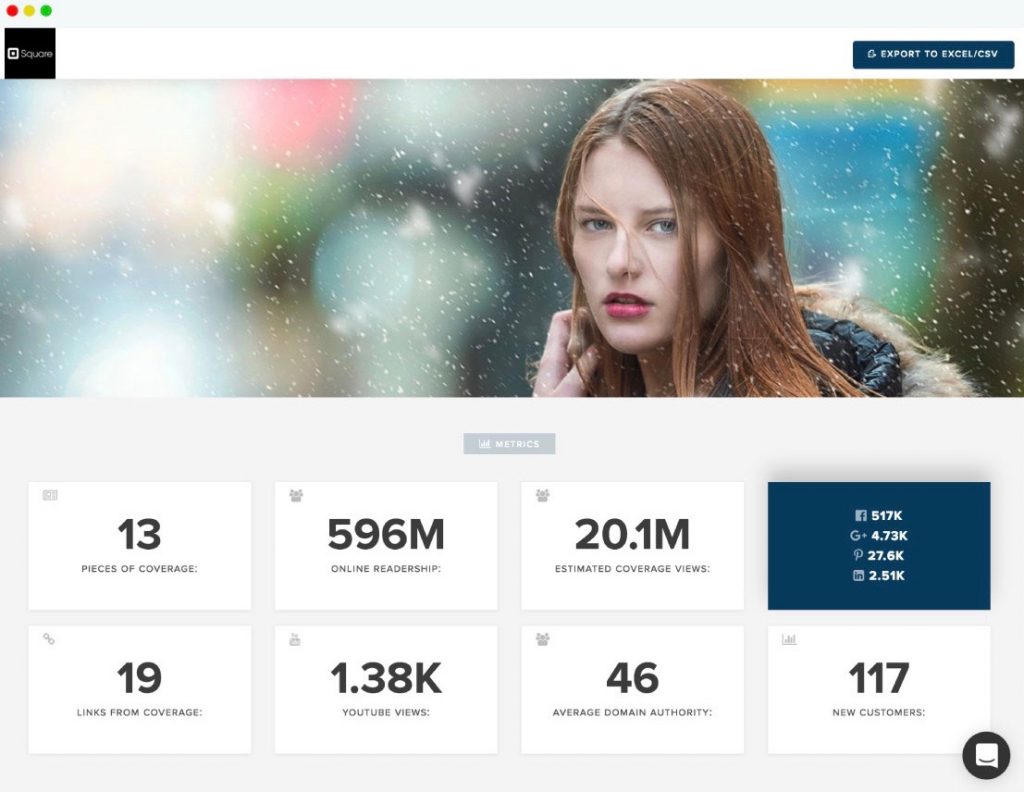1024x792 pixels.
Task: Click the bar chart icon on New Customers card
Action: (x=789, y=639)
